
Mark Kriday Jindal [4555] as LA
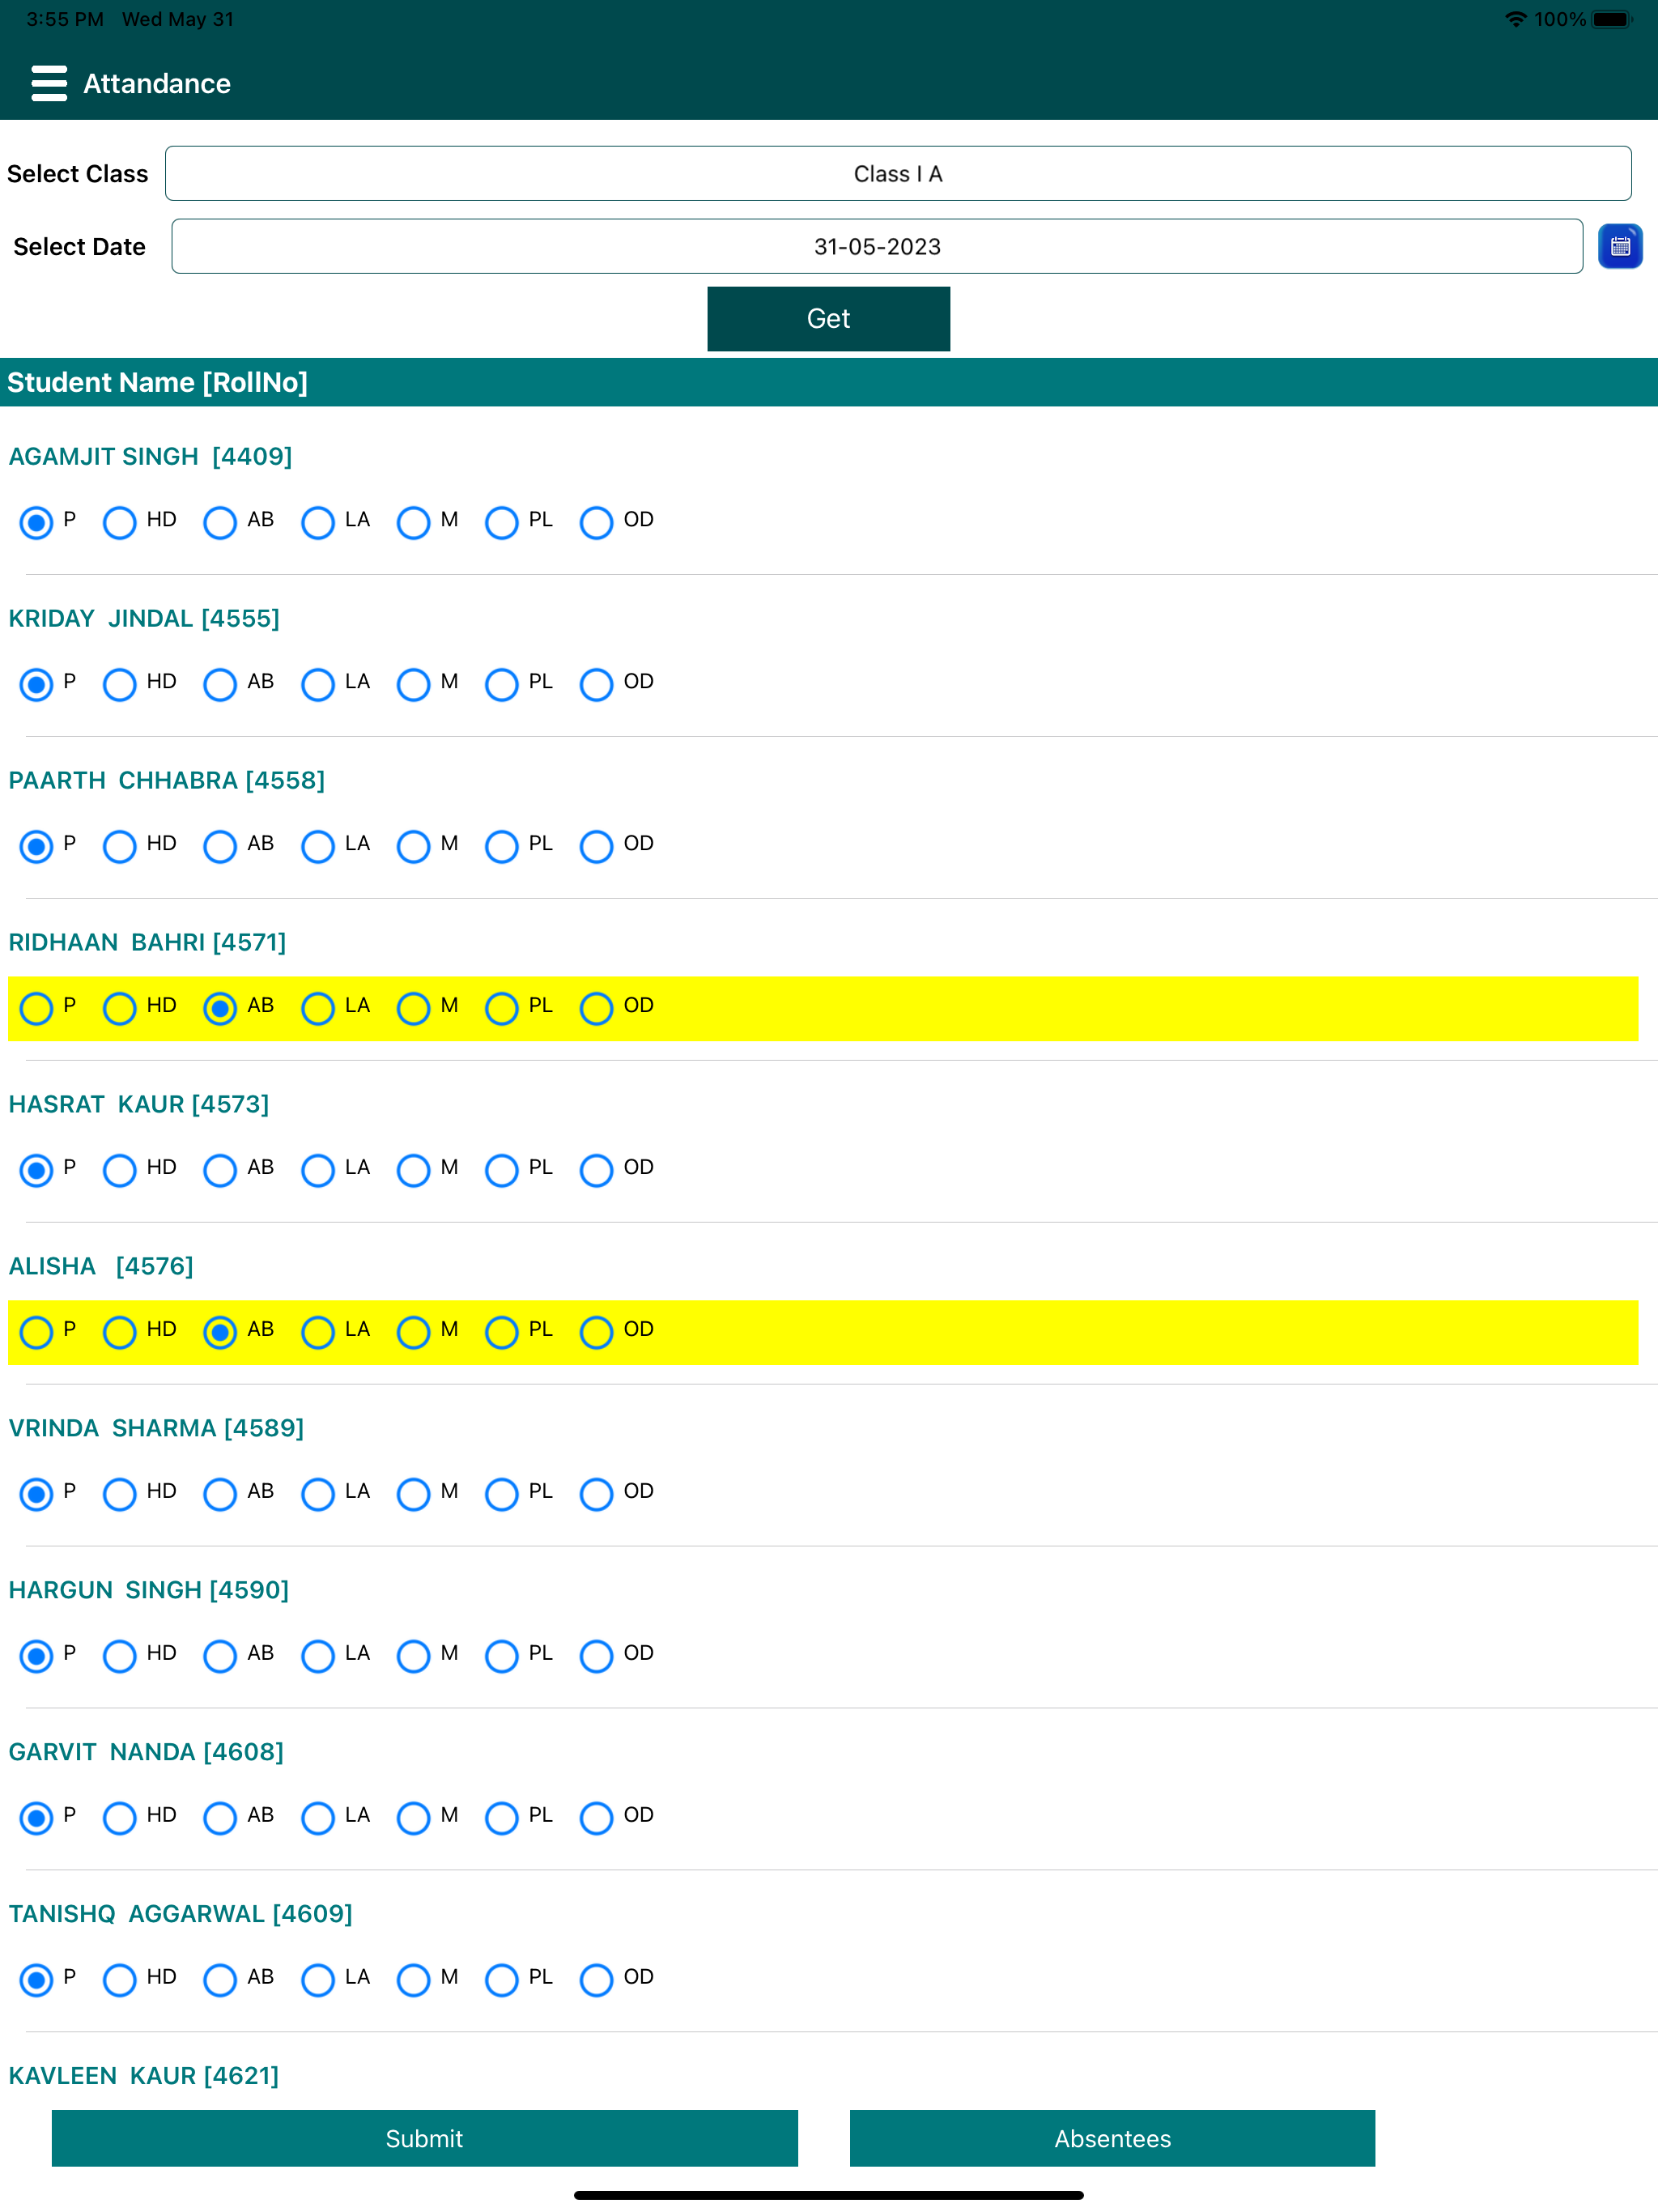point(318,684)
